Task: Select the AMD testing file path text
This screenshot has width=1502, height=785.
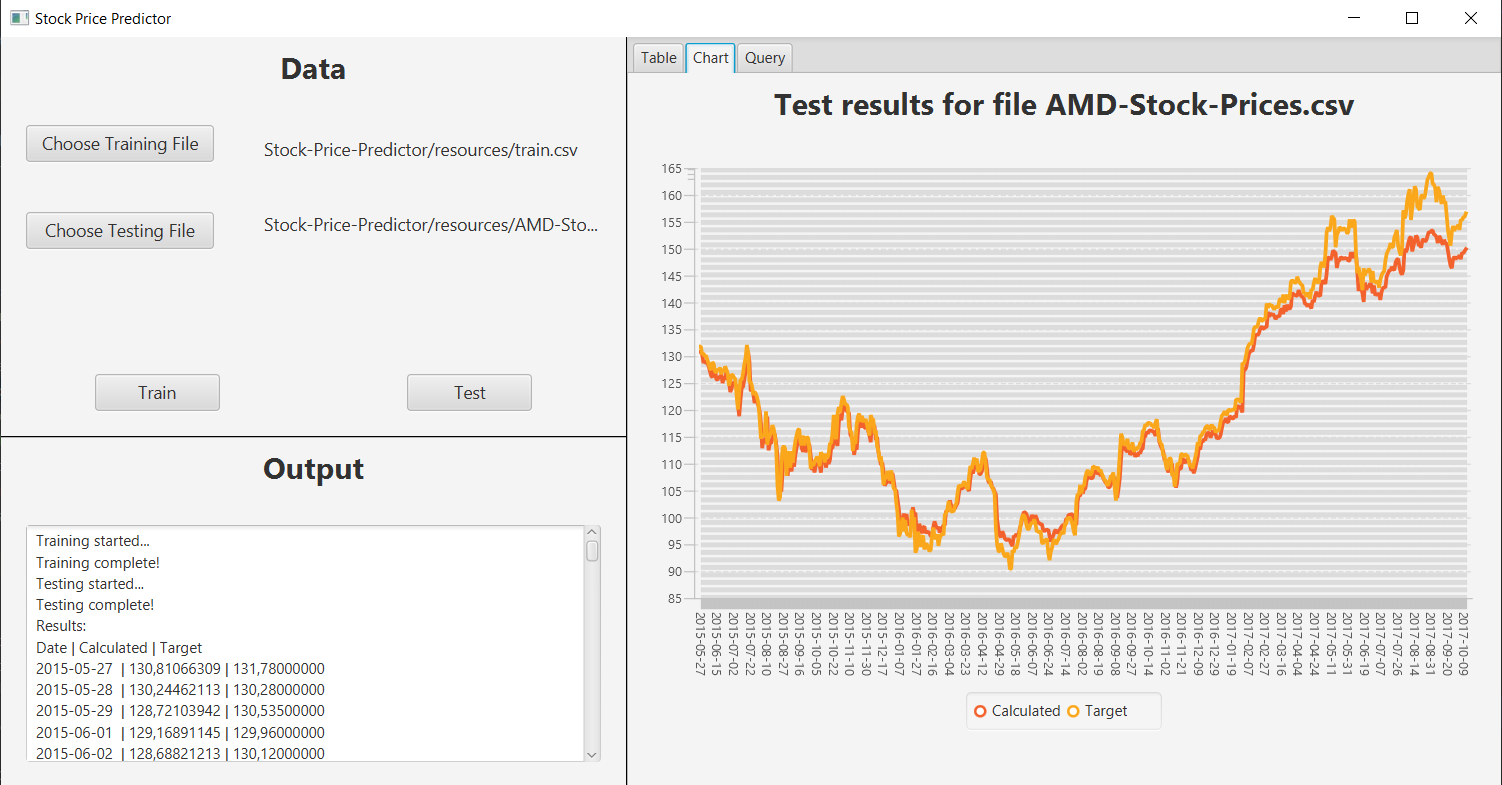Action: click(431, 224)
